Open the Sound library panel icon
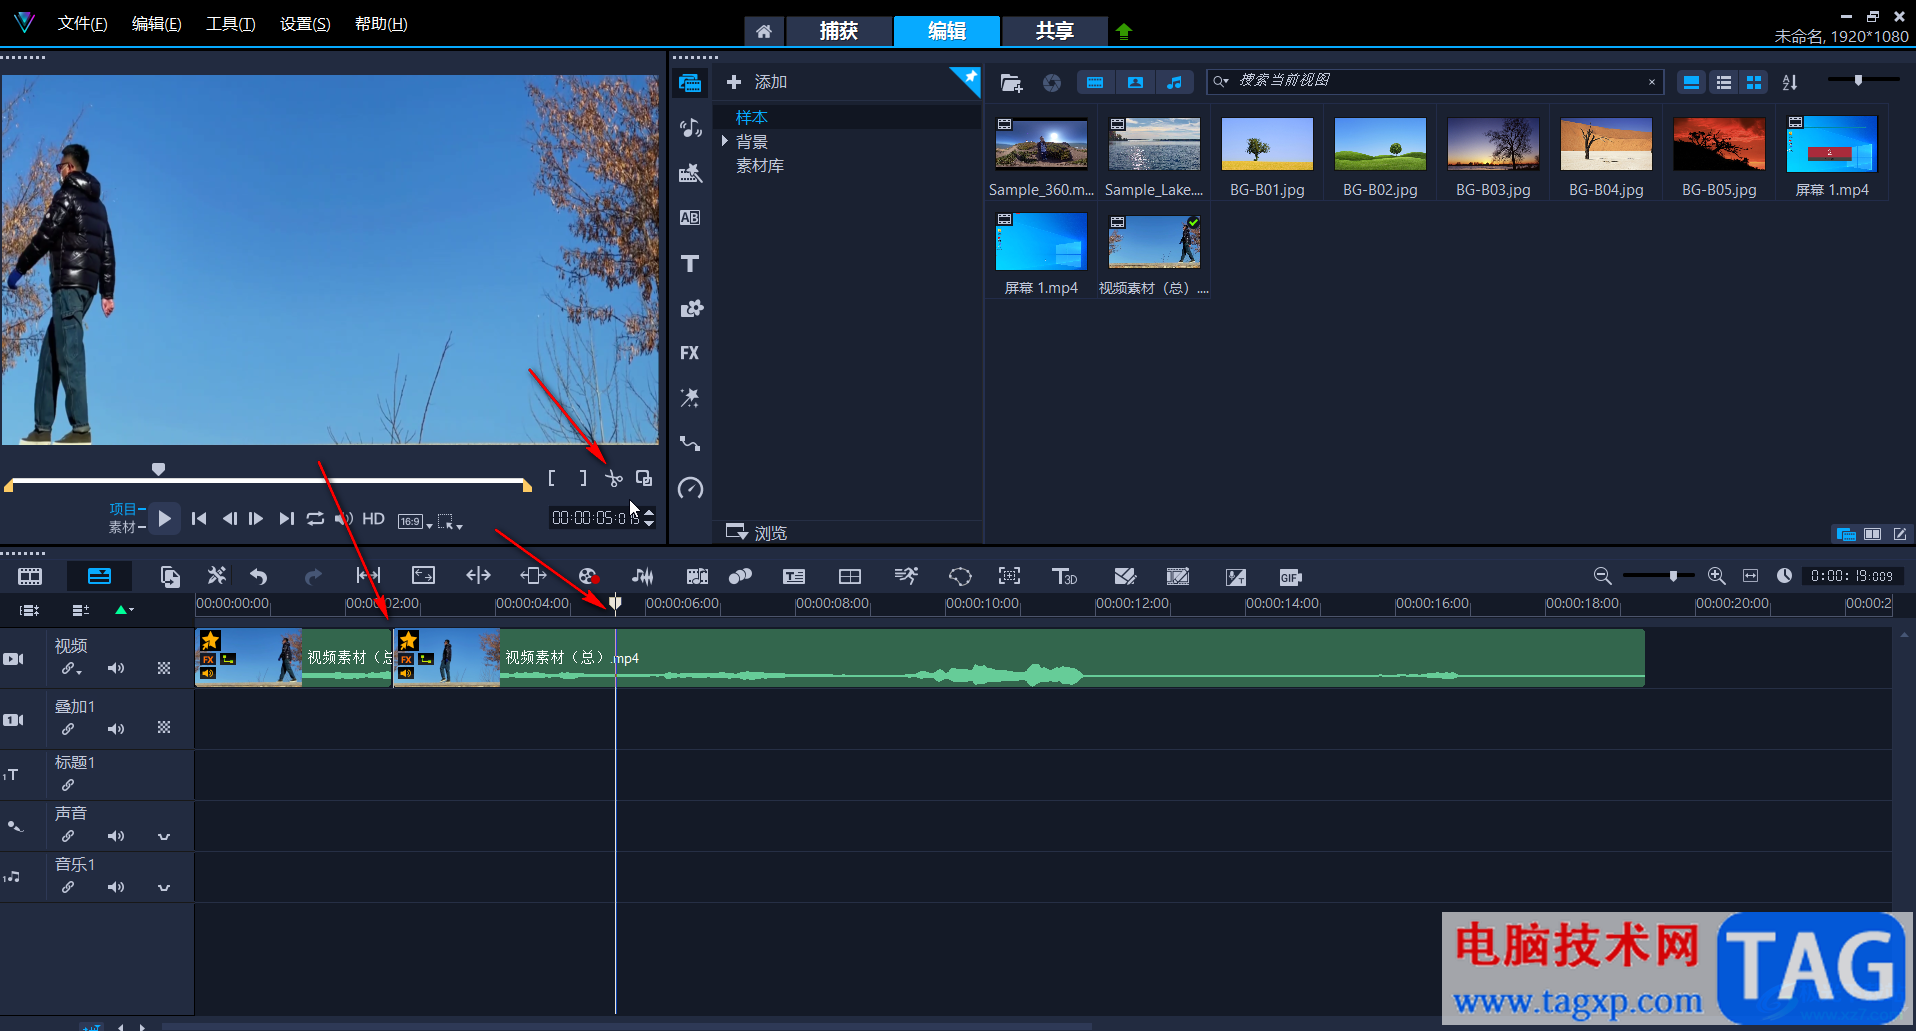Viewport: 1916px width, 1031px height. (x=690, y=128)
